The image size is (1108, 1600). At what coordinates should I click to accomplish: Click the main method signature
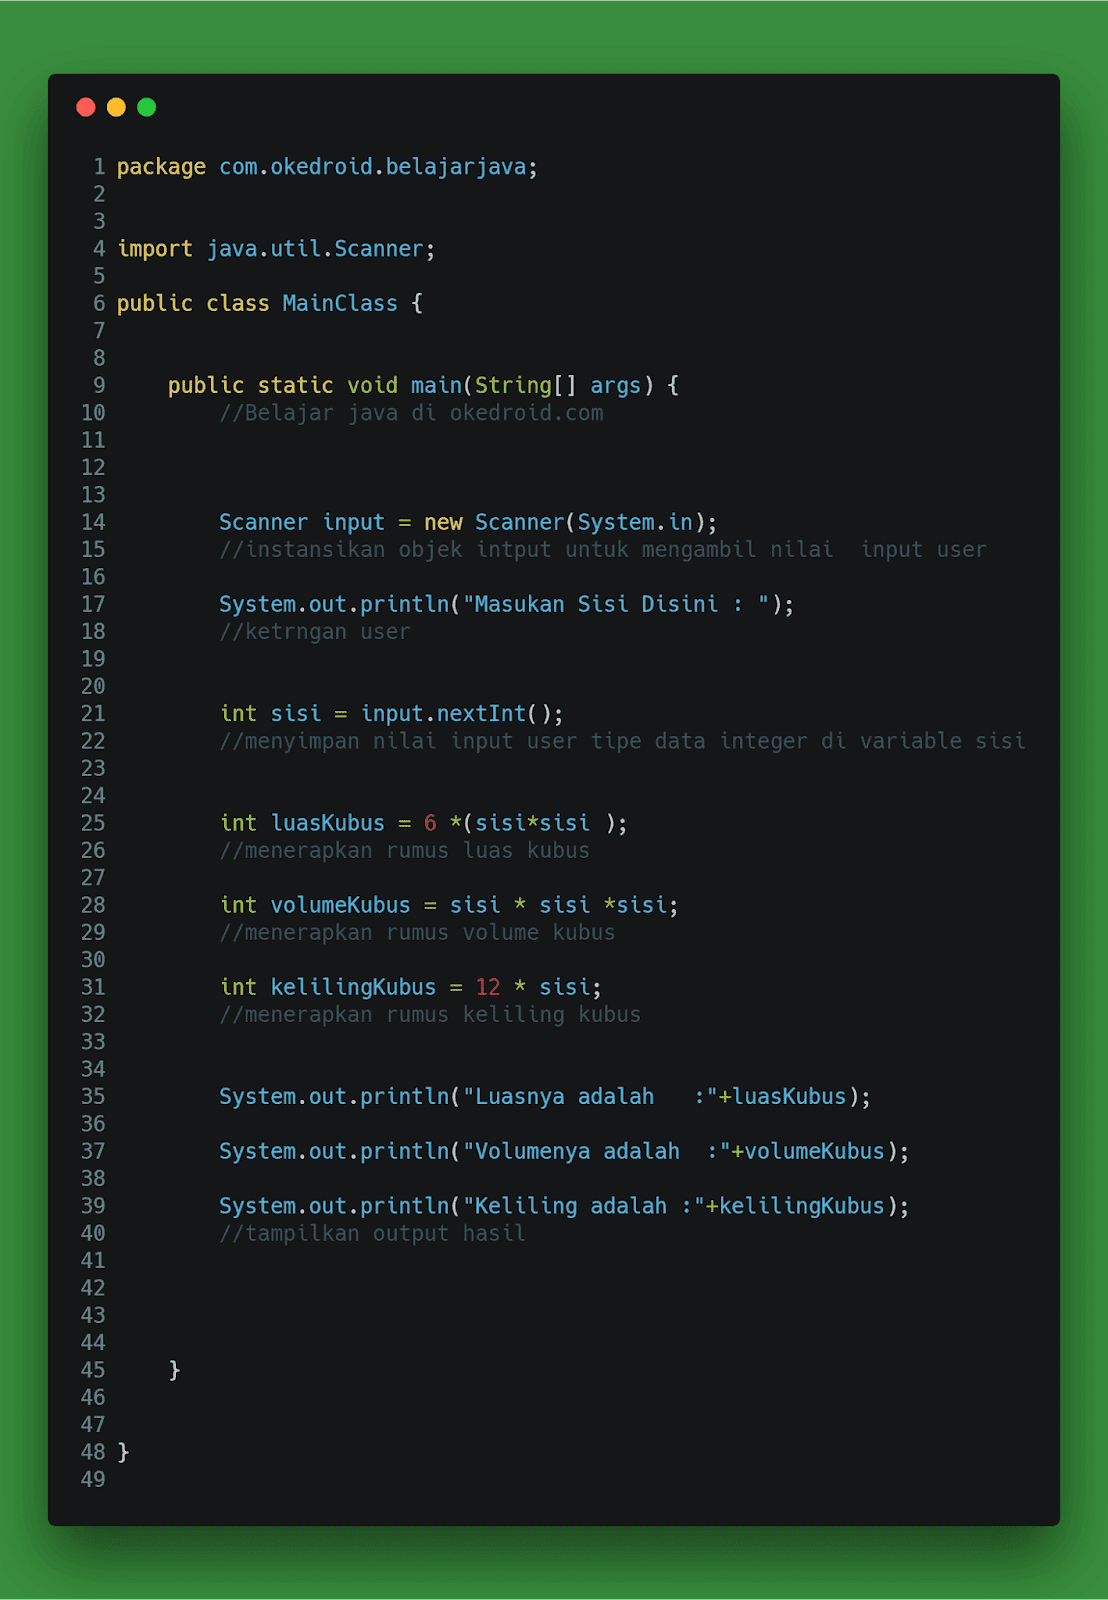(423, 386)
